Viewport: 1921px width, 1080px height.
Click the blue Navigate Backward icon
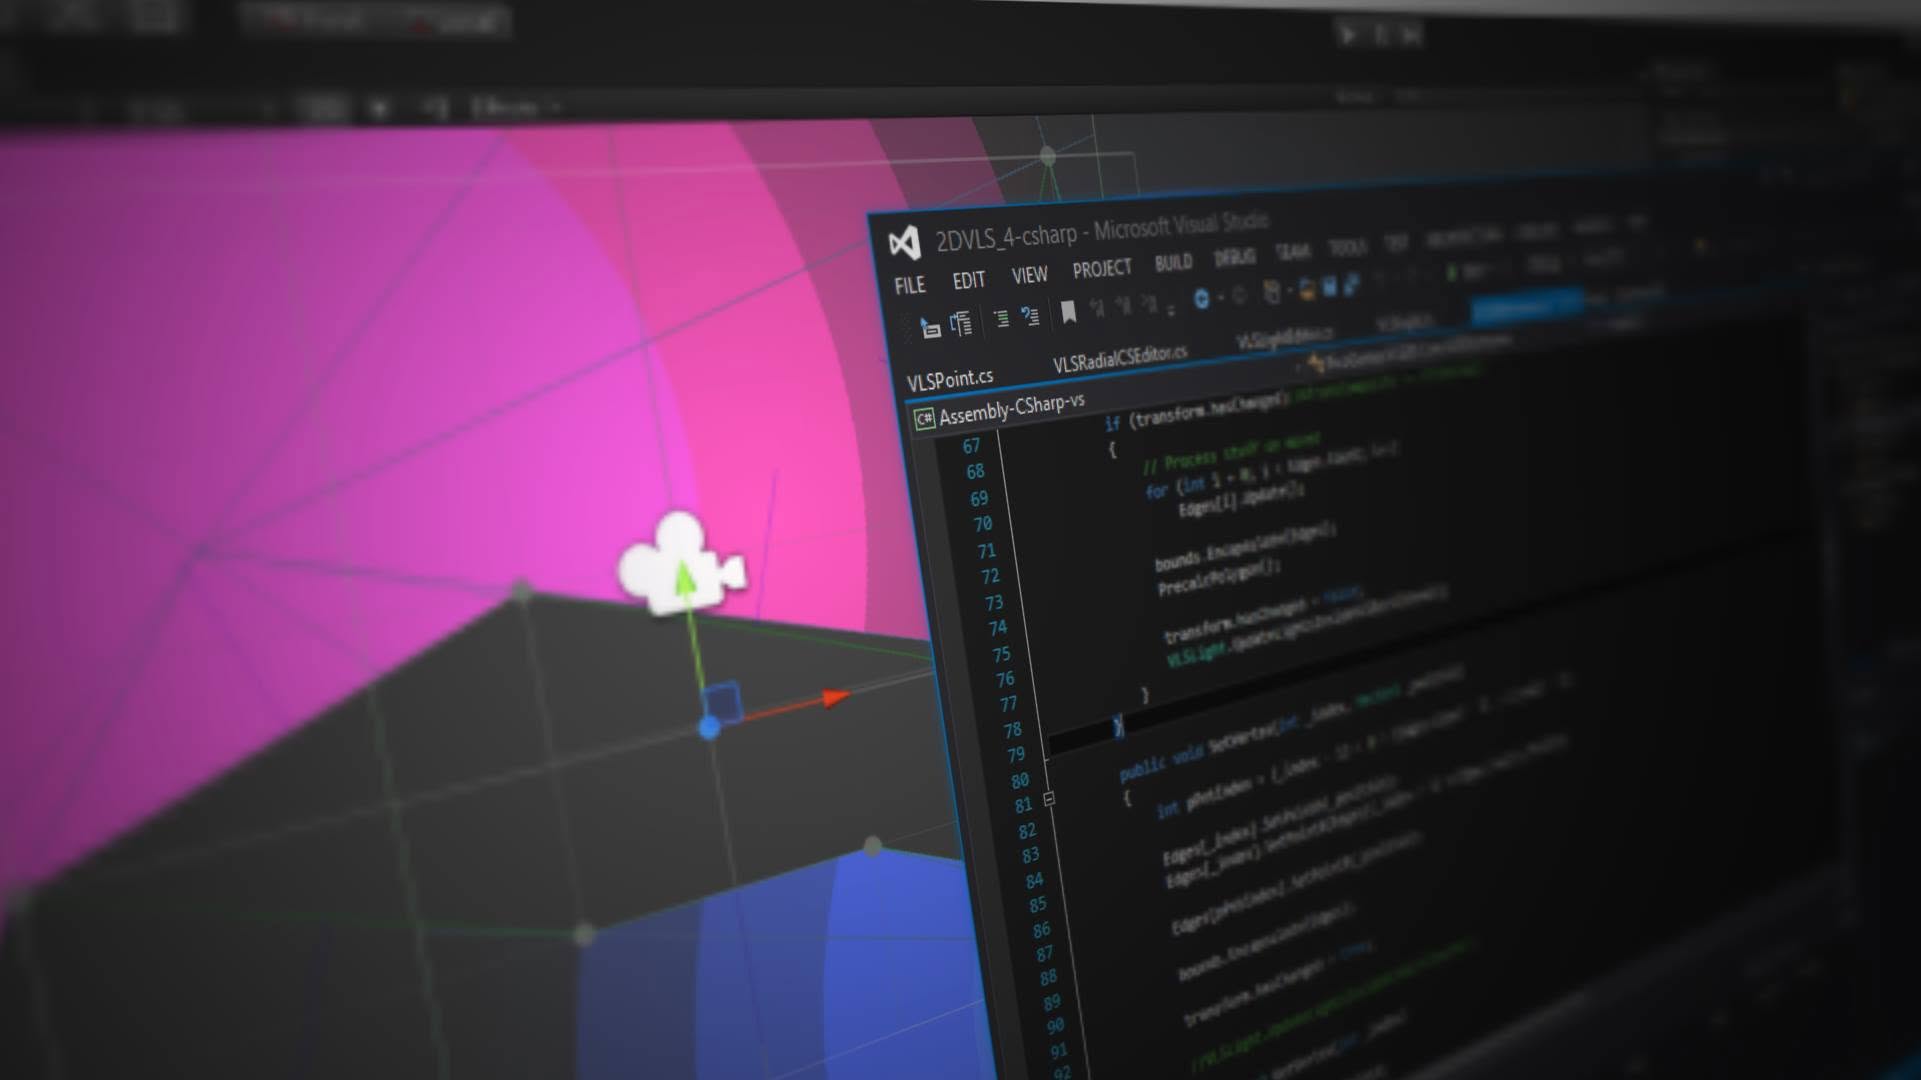(x=1201, y=298)
